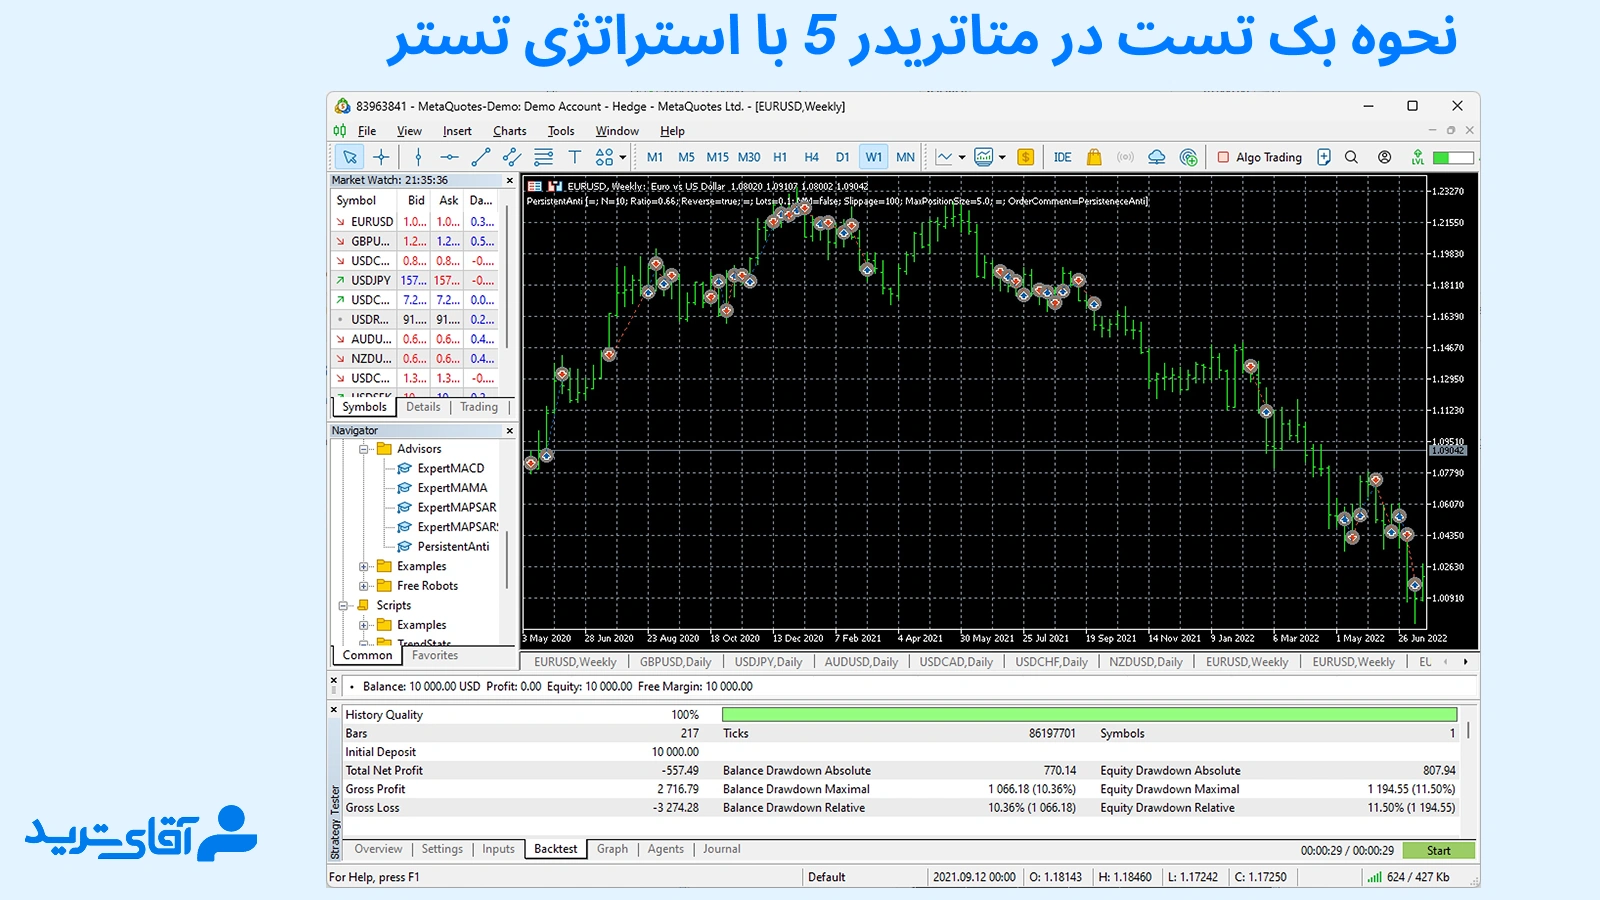Select the Fibonacci retracement tool

coord(543,157)
